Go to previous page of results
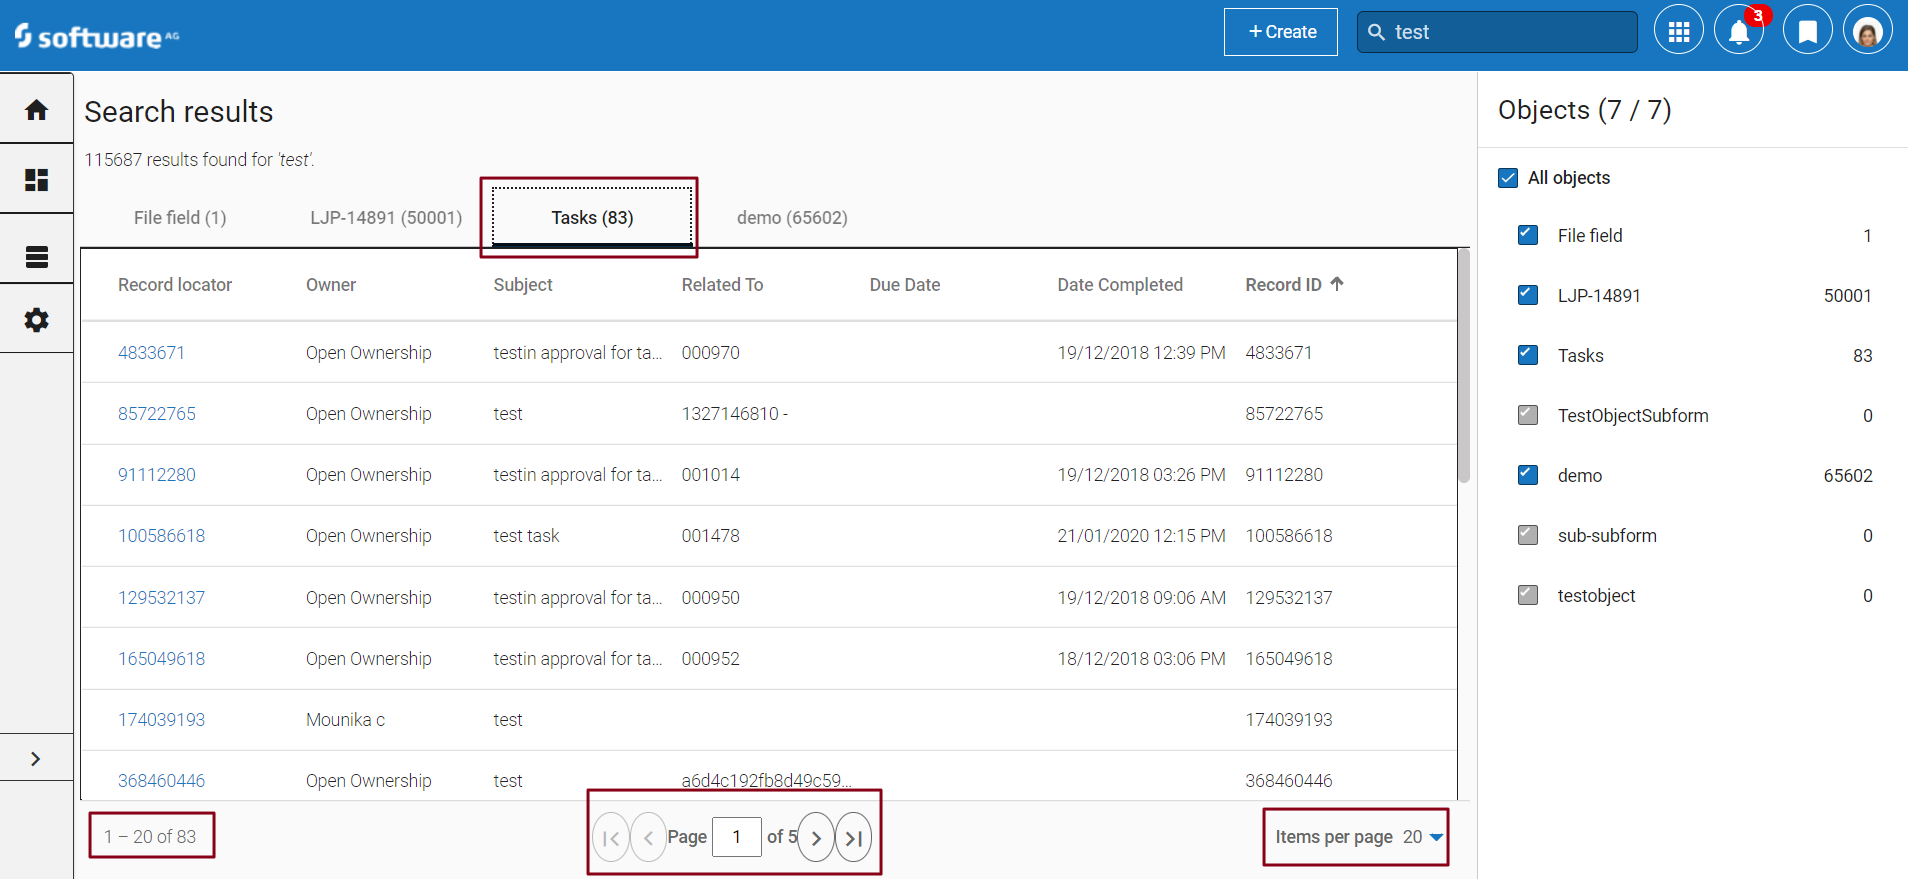The width and height of the screenshot is (1908, 879). tap(648, 837)
